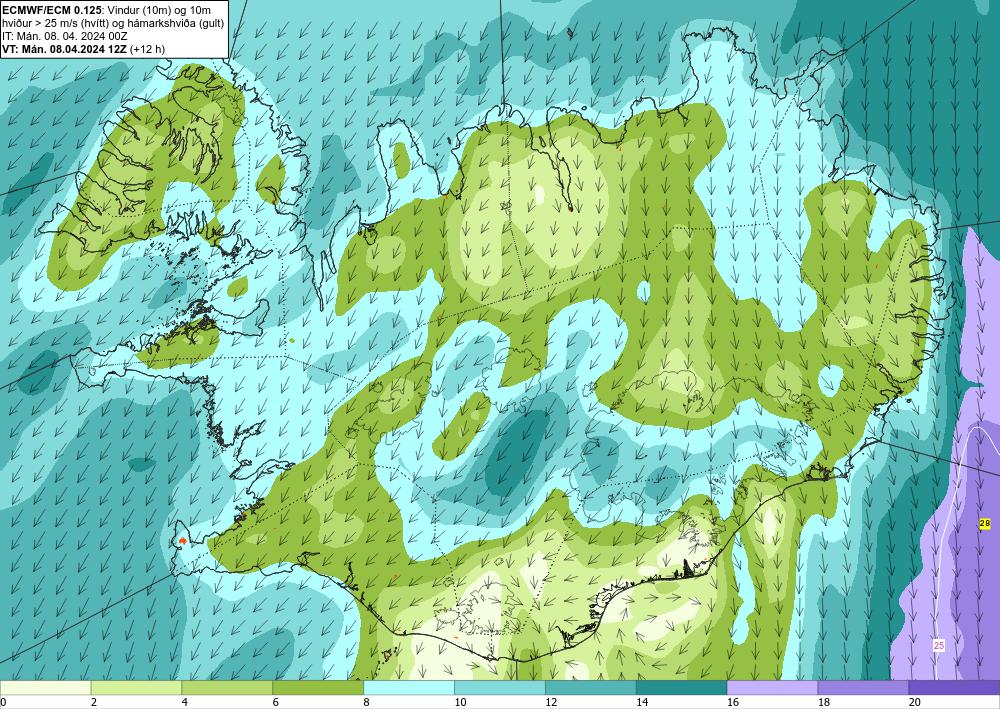Select the 6–8 m/s green legend swatch
Image resolution: width=1000 pixels, height=709 pixels.
click(318, 688)
